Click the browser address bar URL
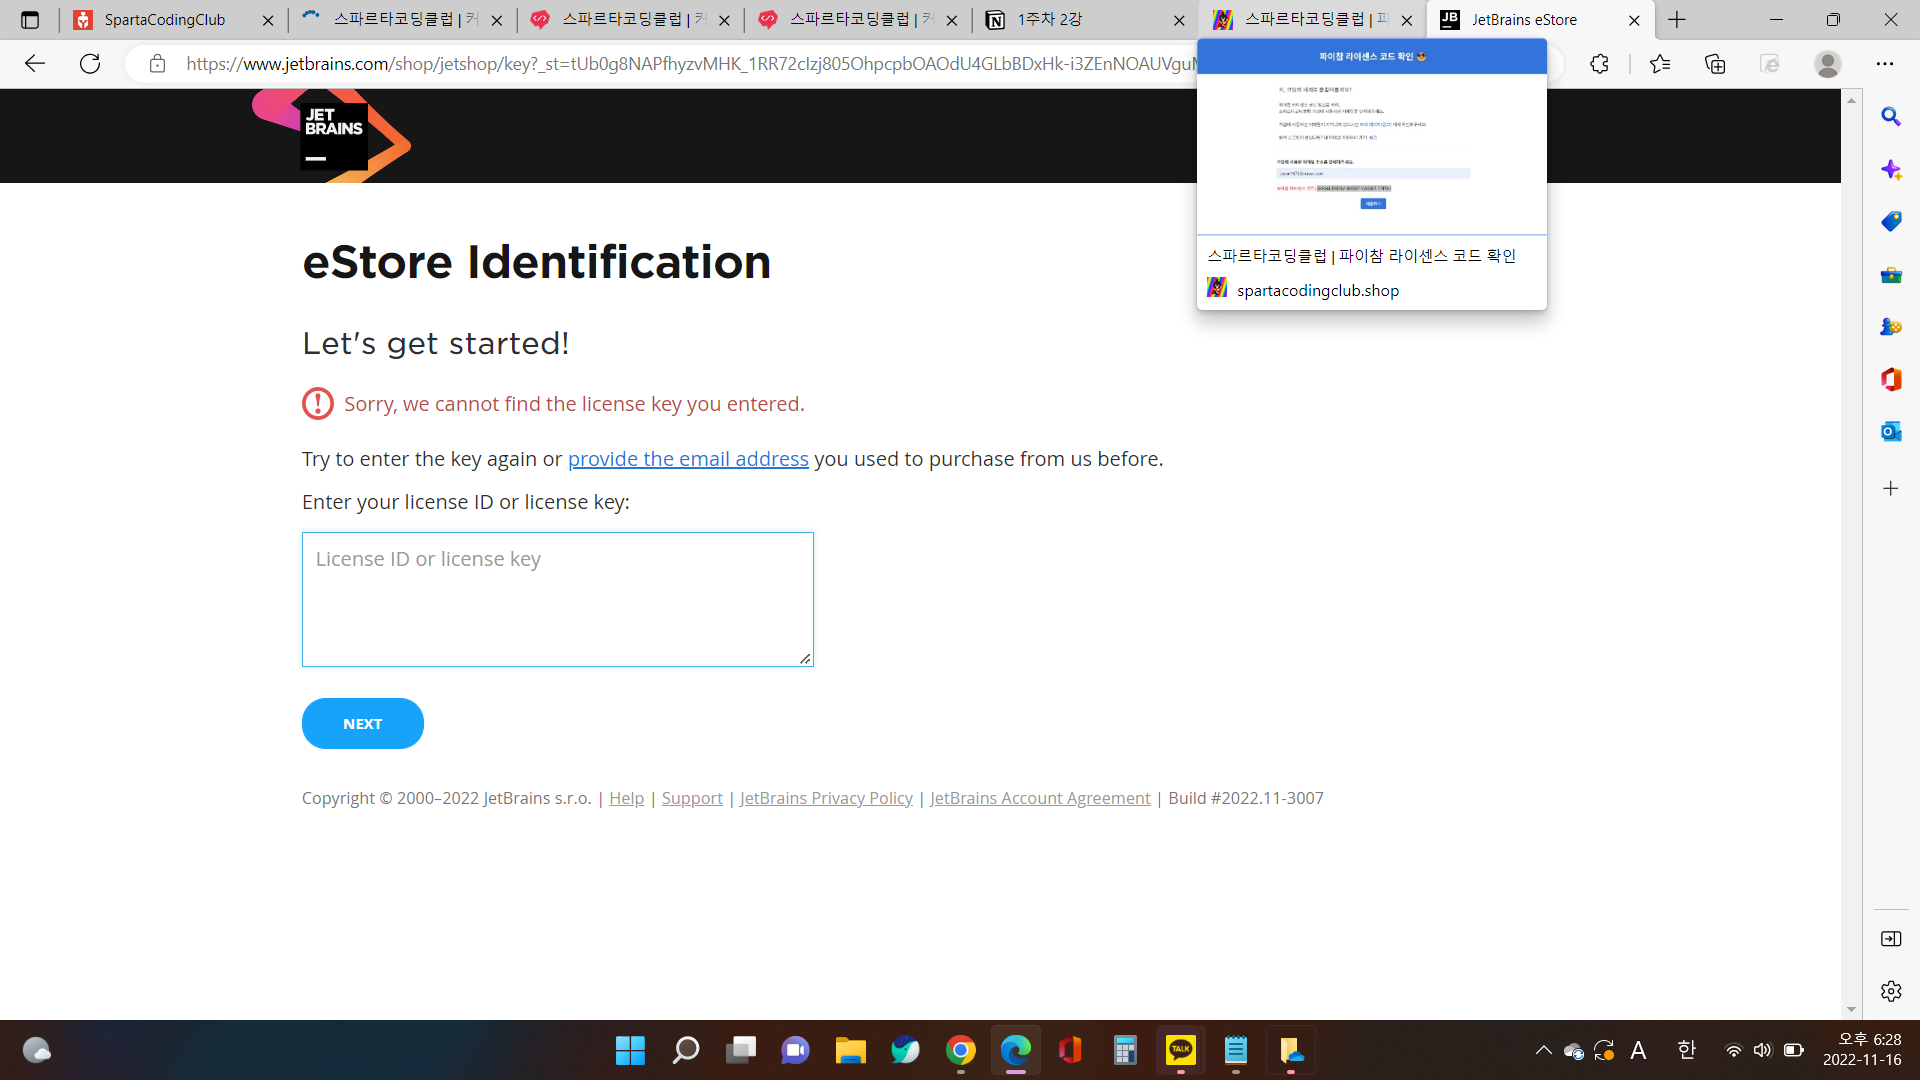 click(690, 64)
